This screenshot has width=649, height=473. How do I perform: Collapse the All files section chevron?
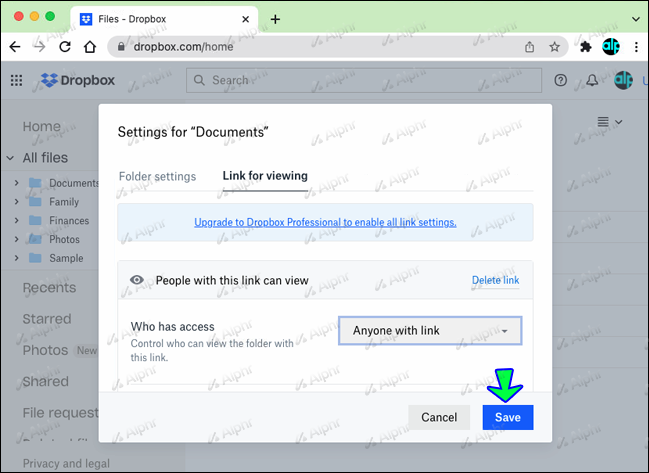[x=10, y=158]
